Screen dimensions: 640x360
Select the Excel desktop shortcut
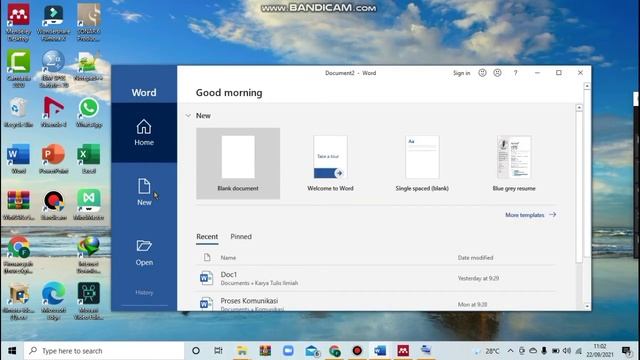(x=89, y=159)
